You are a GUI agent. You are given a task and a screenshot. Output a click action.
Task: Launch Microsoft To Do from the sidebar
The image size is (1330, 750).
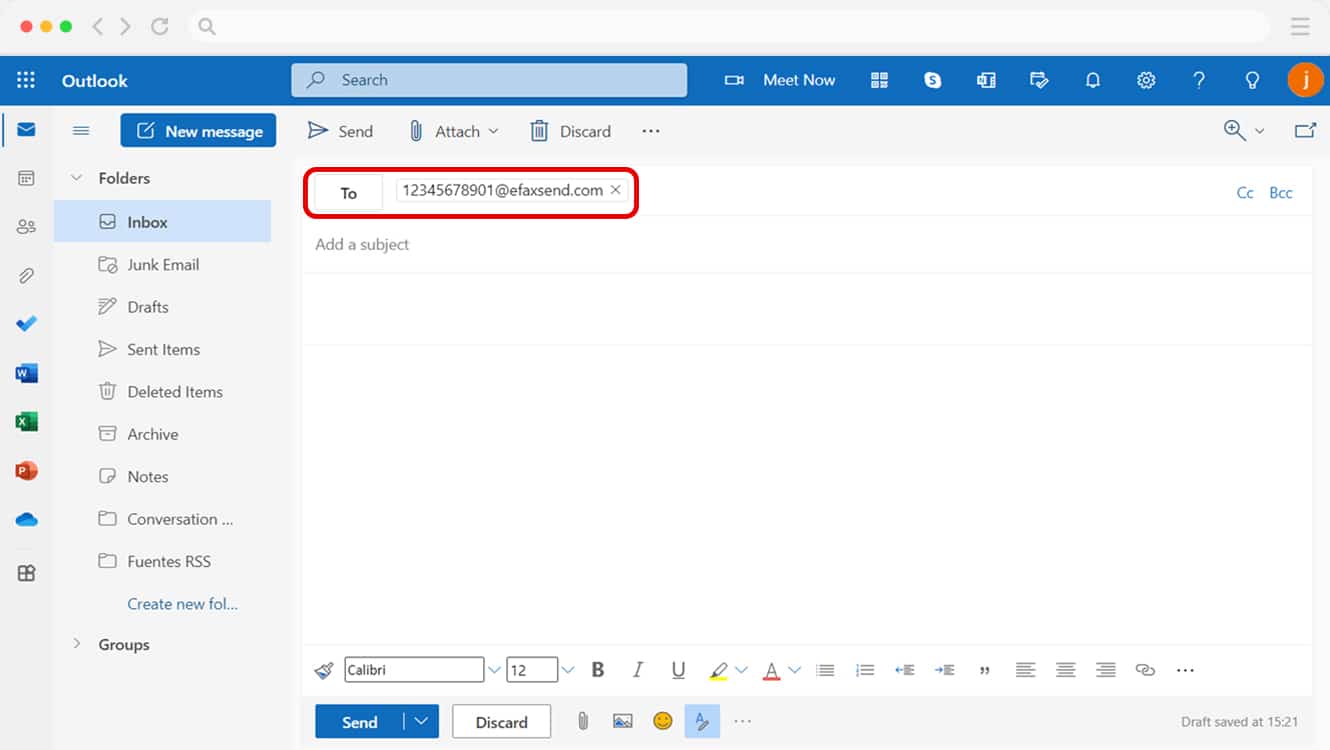[25, 323]
